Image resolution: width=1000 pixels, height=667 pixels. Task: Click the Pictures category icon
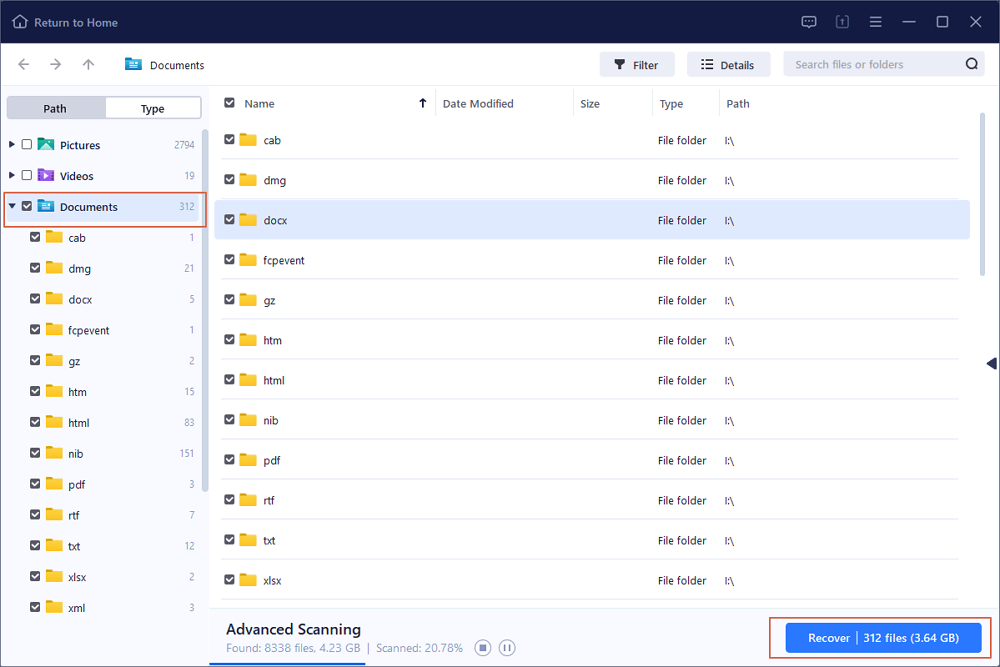(46, 145)
